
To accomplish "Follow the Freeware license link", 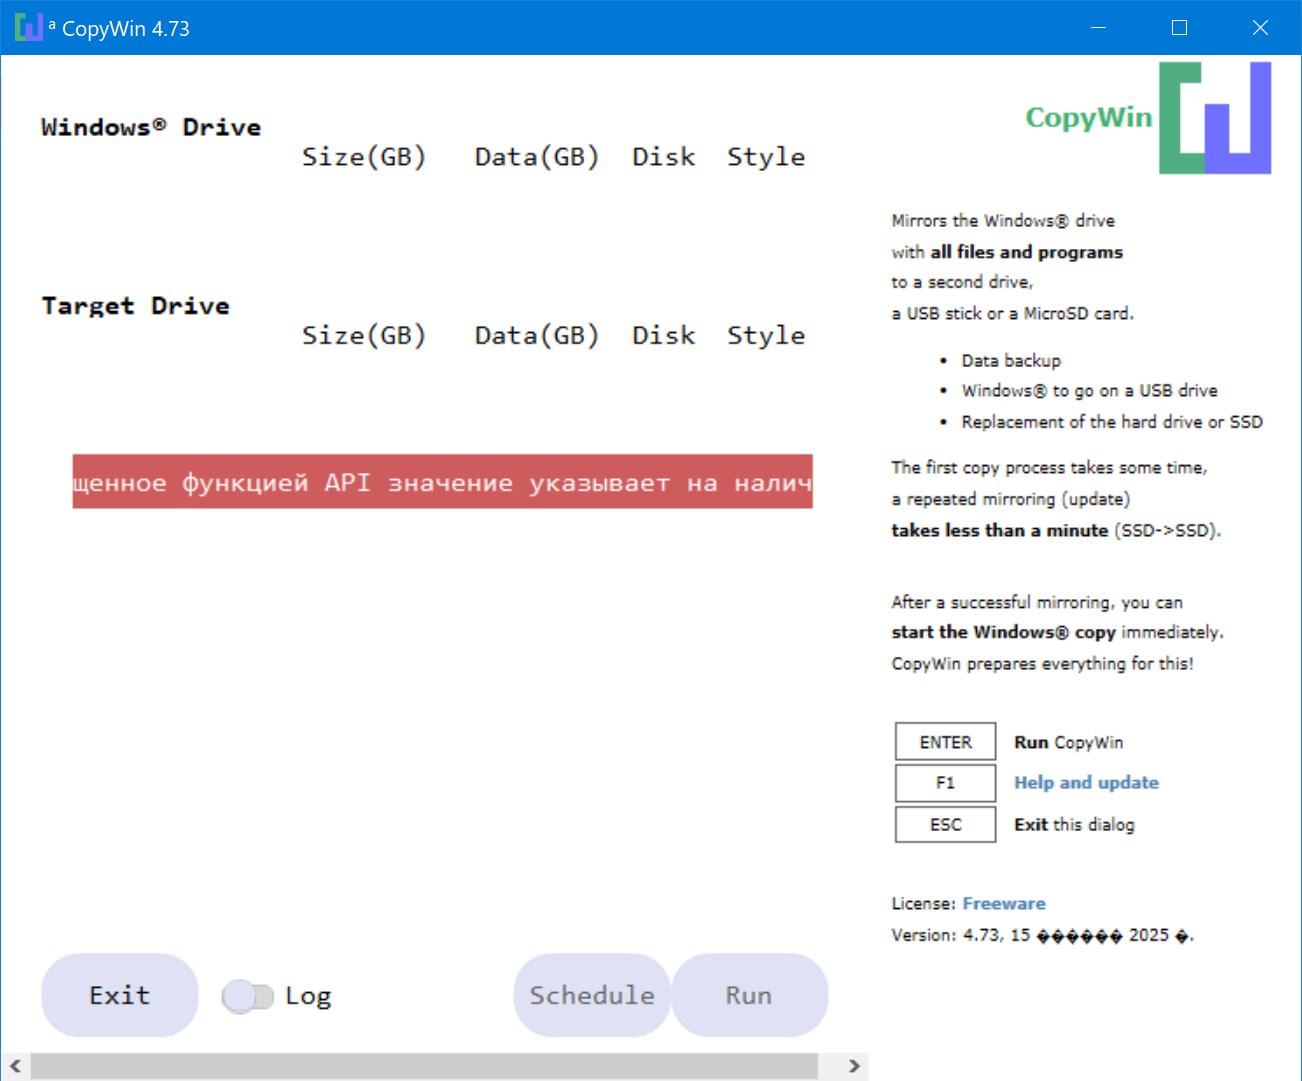I will coord(1003,904).
